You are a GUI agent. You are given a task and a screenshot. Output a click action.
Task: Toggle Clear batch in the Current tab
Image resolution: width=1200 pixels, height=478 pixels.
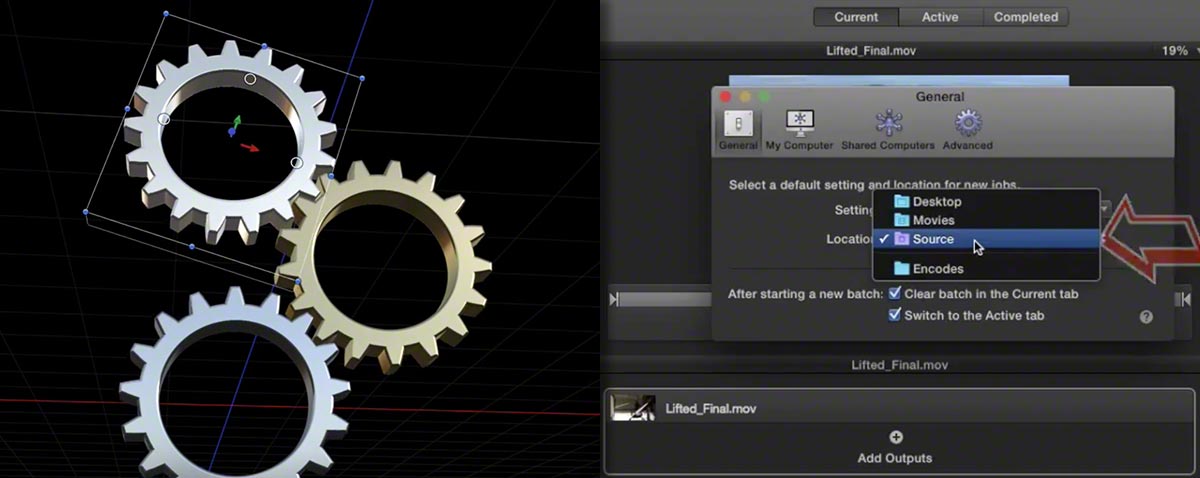(x=895, y=294)
